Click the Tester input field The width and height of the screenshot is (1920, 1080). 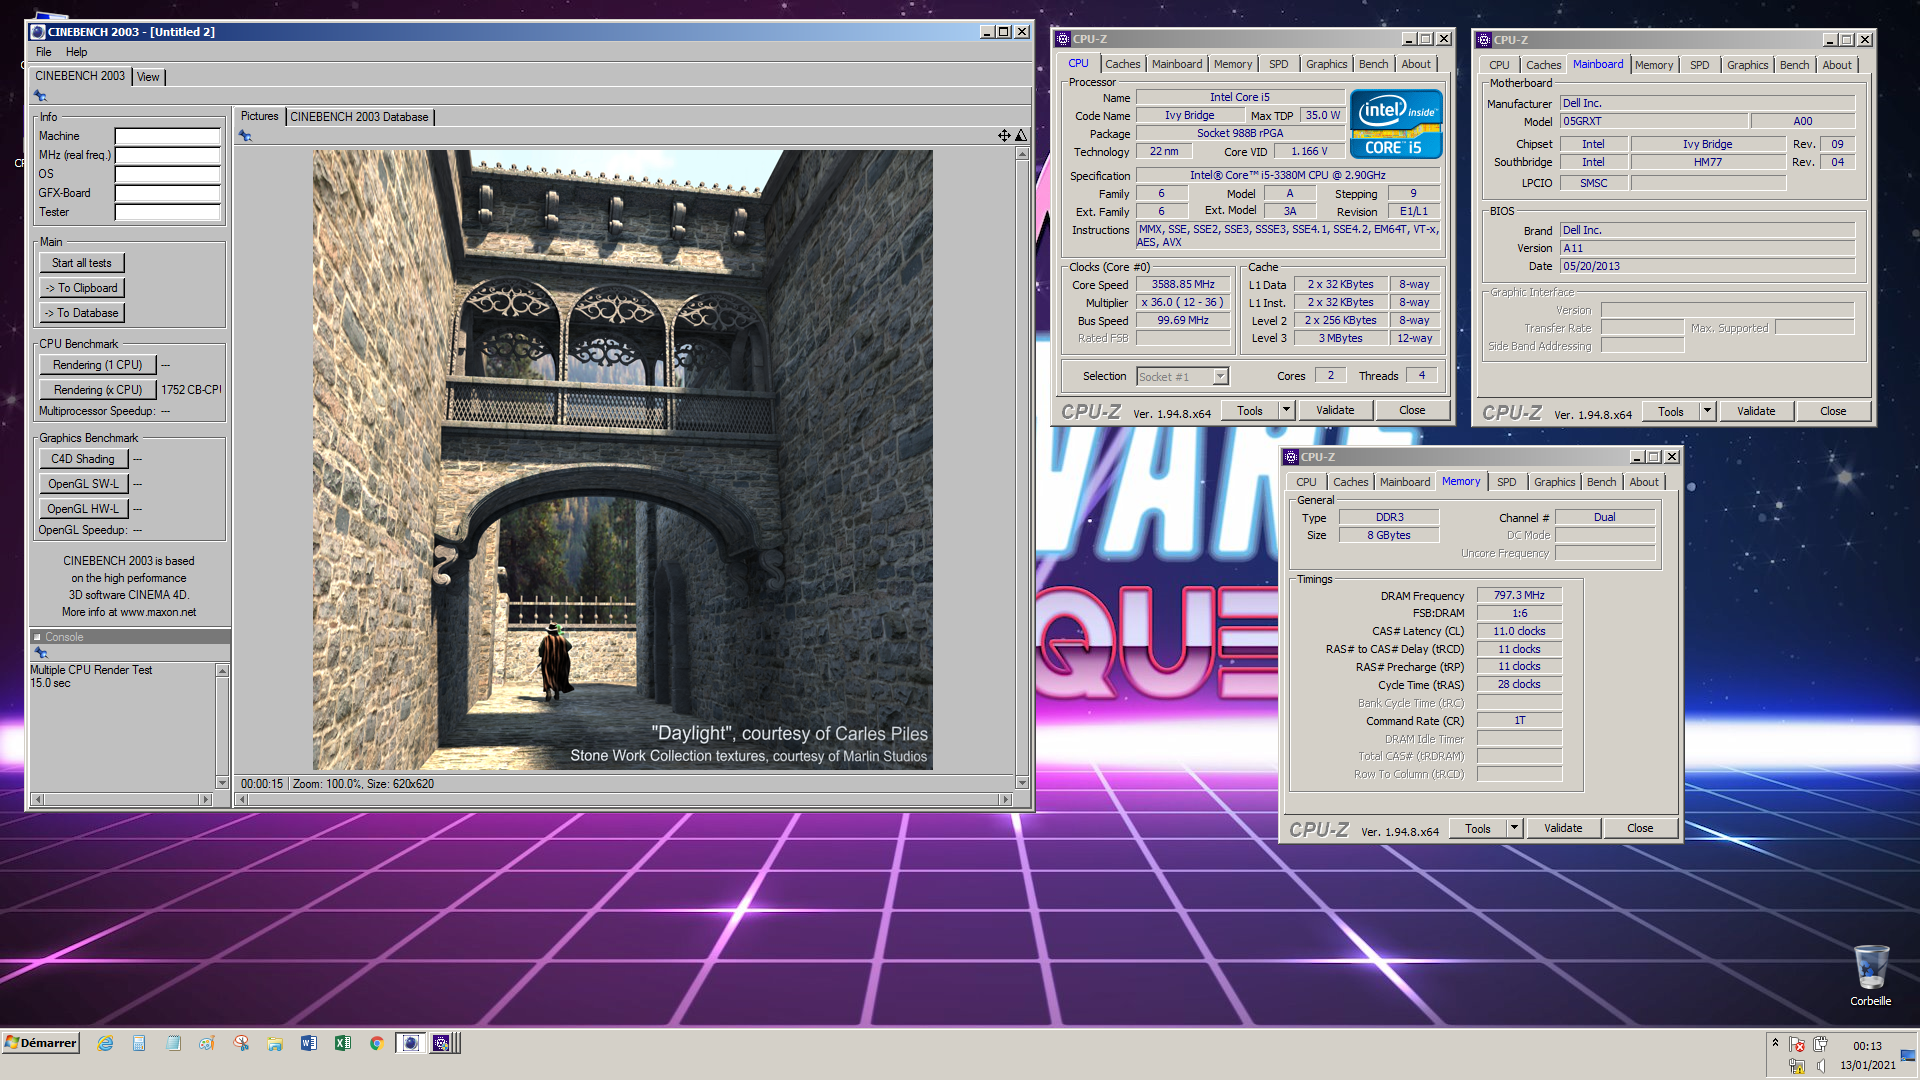point(167,212)
